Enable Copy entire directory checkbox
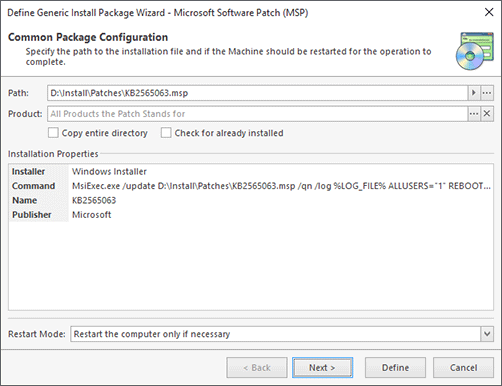The width and height of the screenshot is (502, 386). [x=53, y=133]
